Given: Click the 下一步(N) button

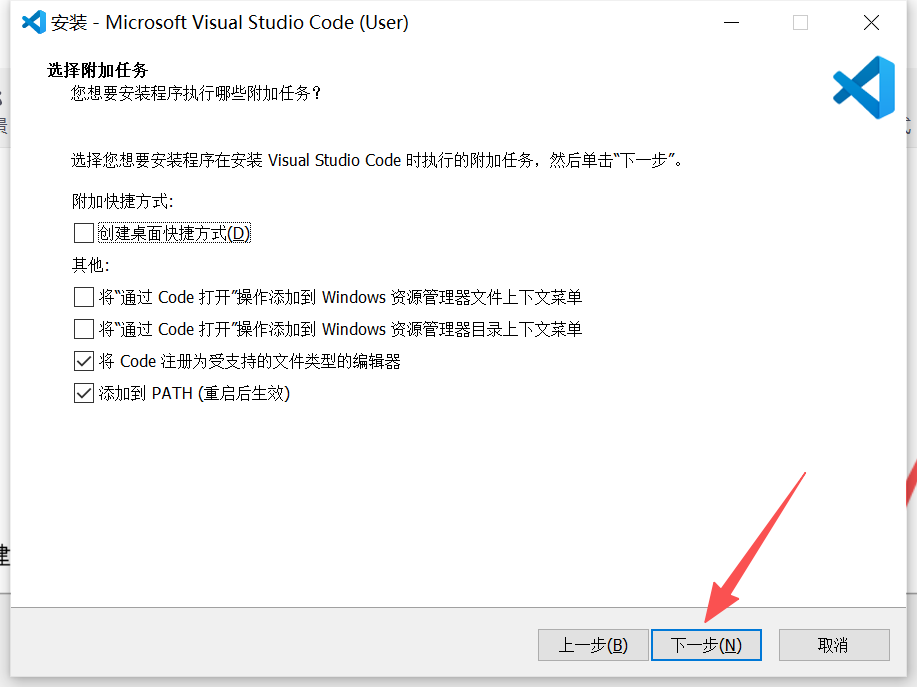Looking at the screenshot, I should tap(706, 645).
